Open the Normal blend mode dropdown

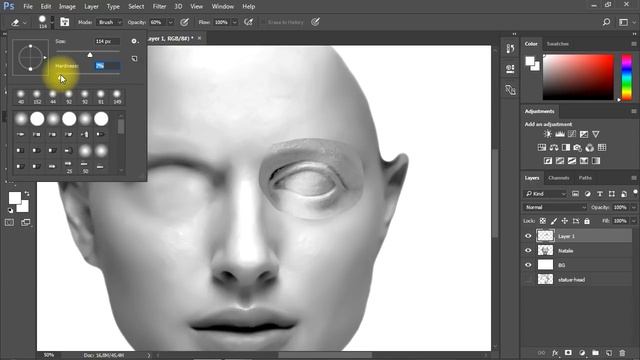pos(555,207)
